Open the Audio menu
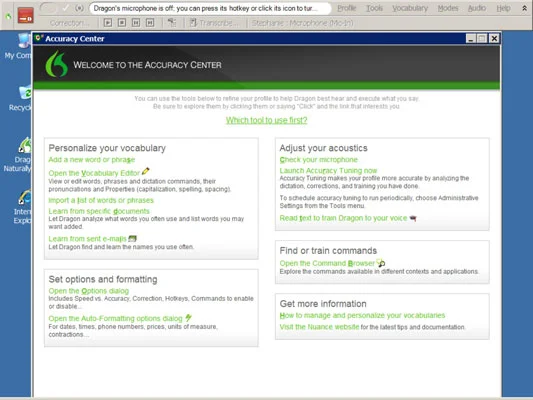This screenshot has width=533, height=400. pyautogui.click(x=477, y=8)
